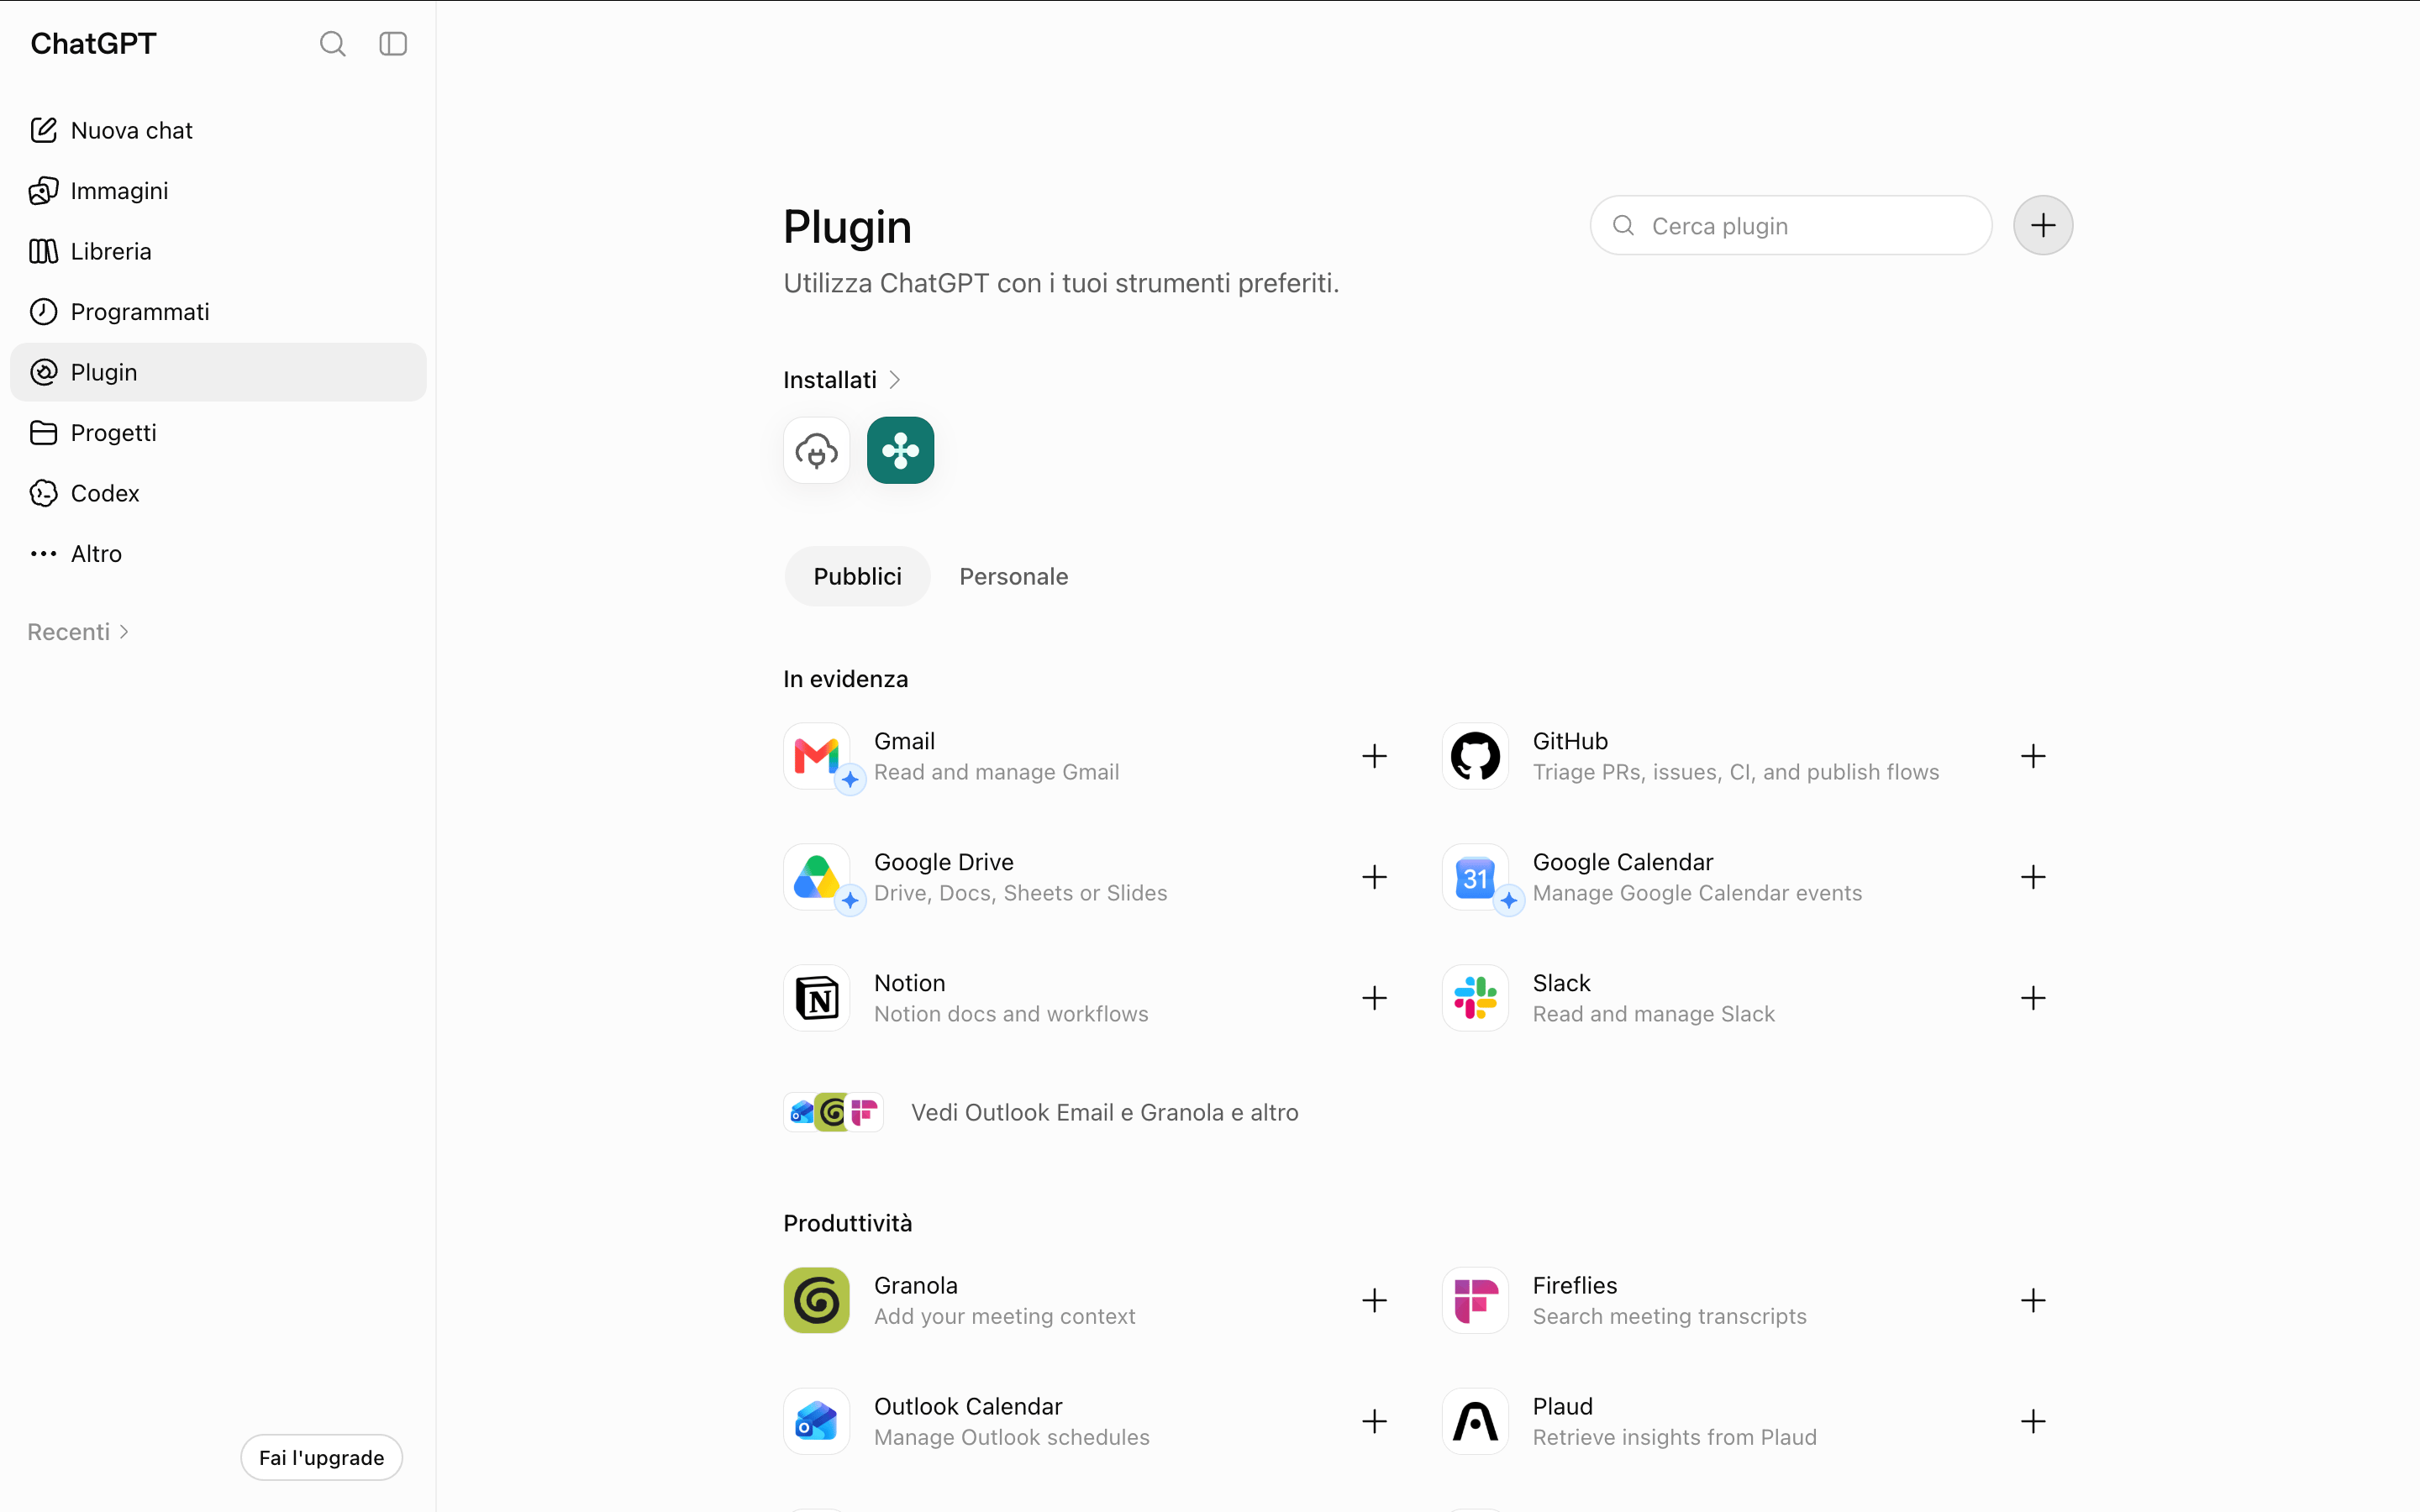Click 'Retrieve insights from Plaud' description
The width and height of the screenshot is (2420, 1512).
tap(1674, 1437)
